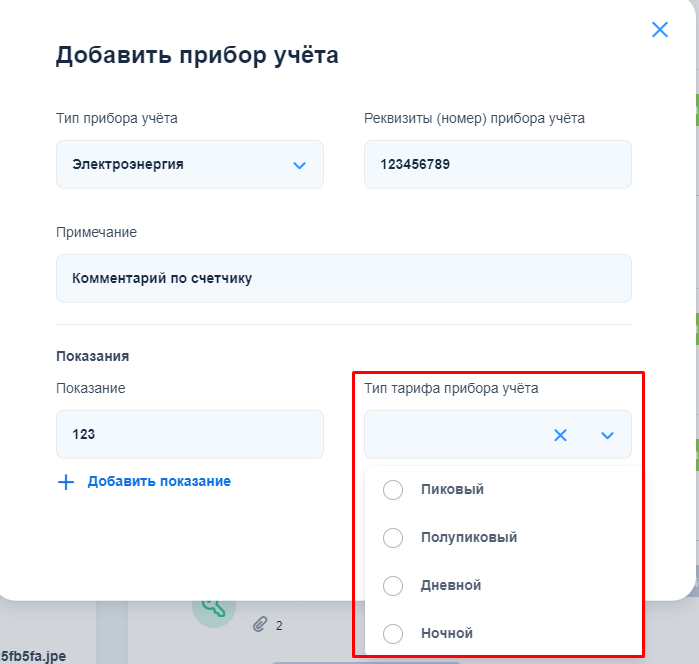This screenshot has width=699, height=664.
Task: Choose the Полупиковый tariff radio
Action: pyautogui.click(x=394, y=538)
